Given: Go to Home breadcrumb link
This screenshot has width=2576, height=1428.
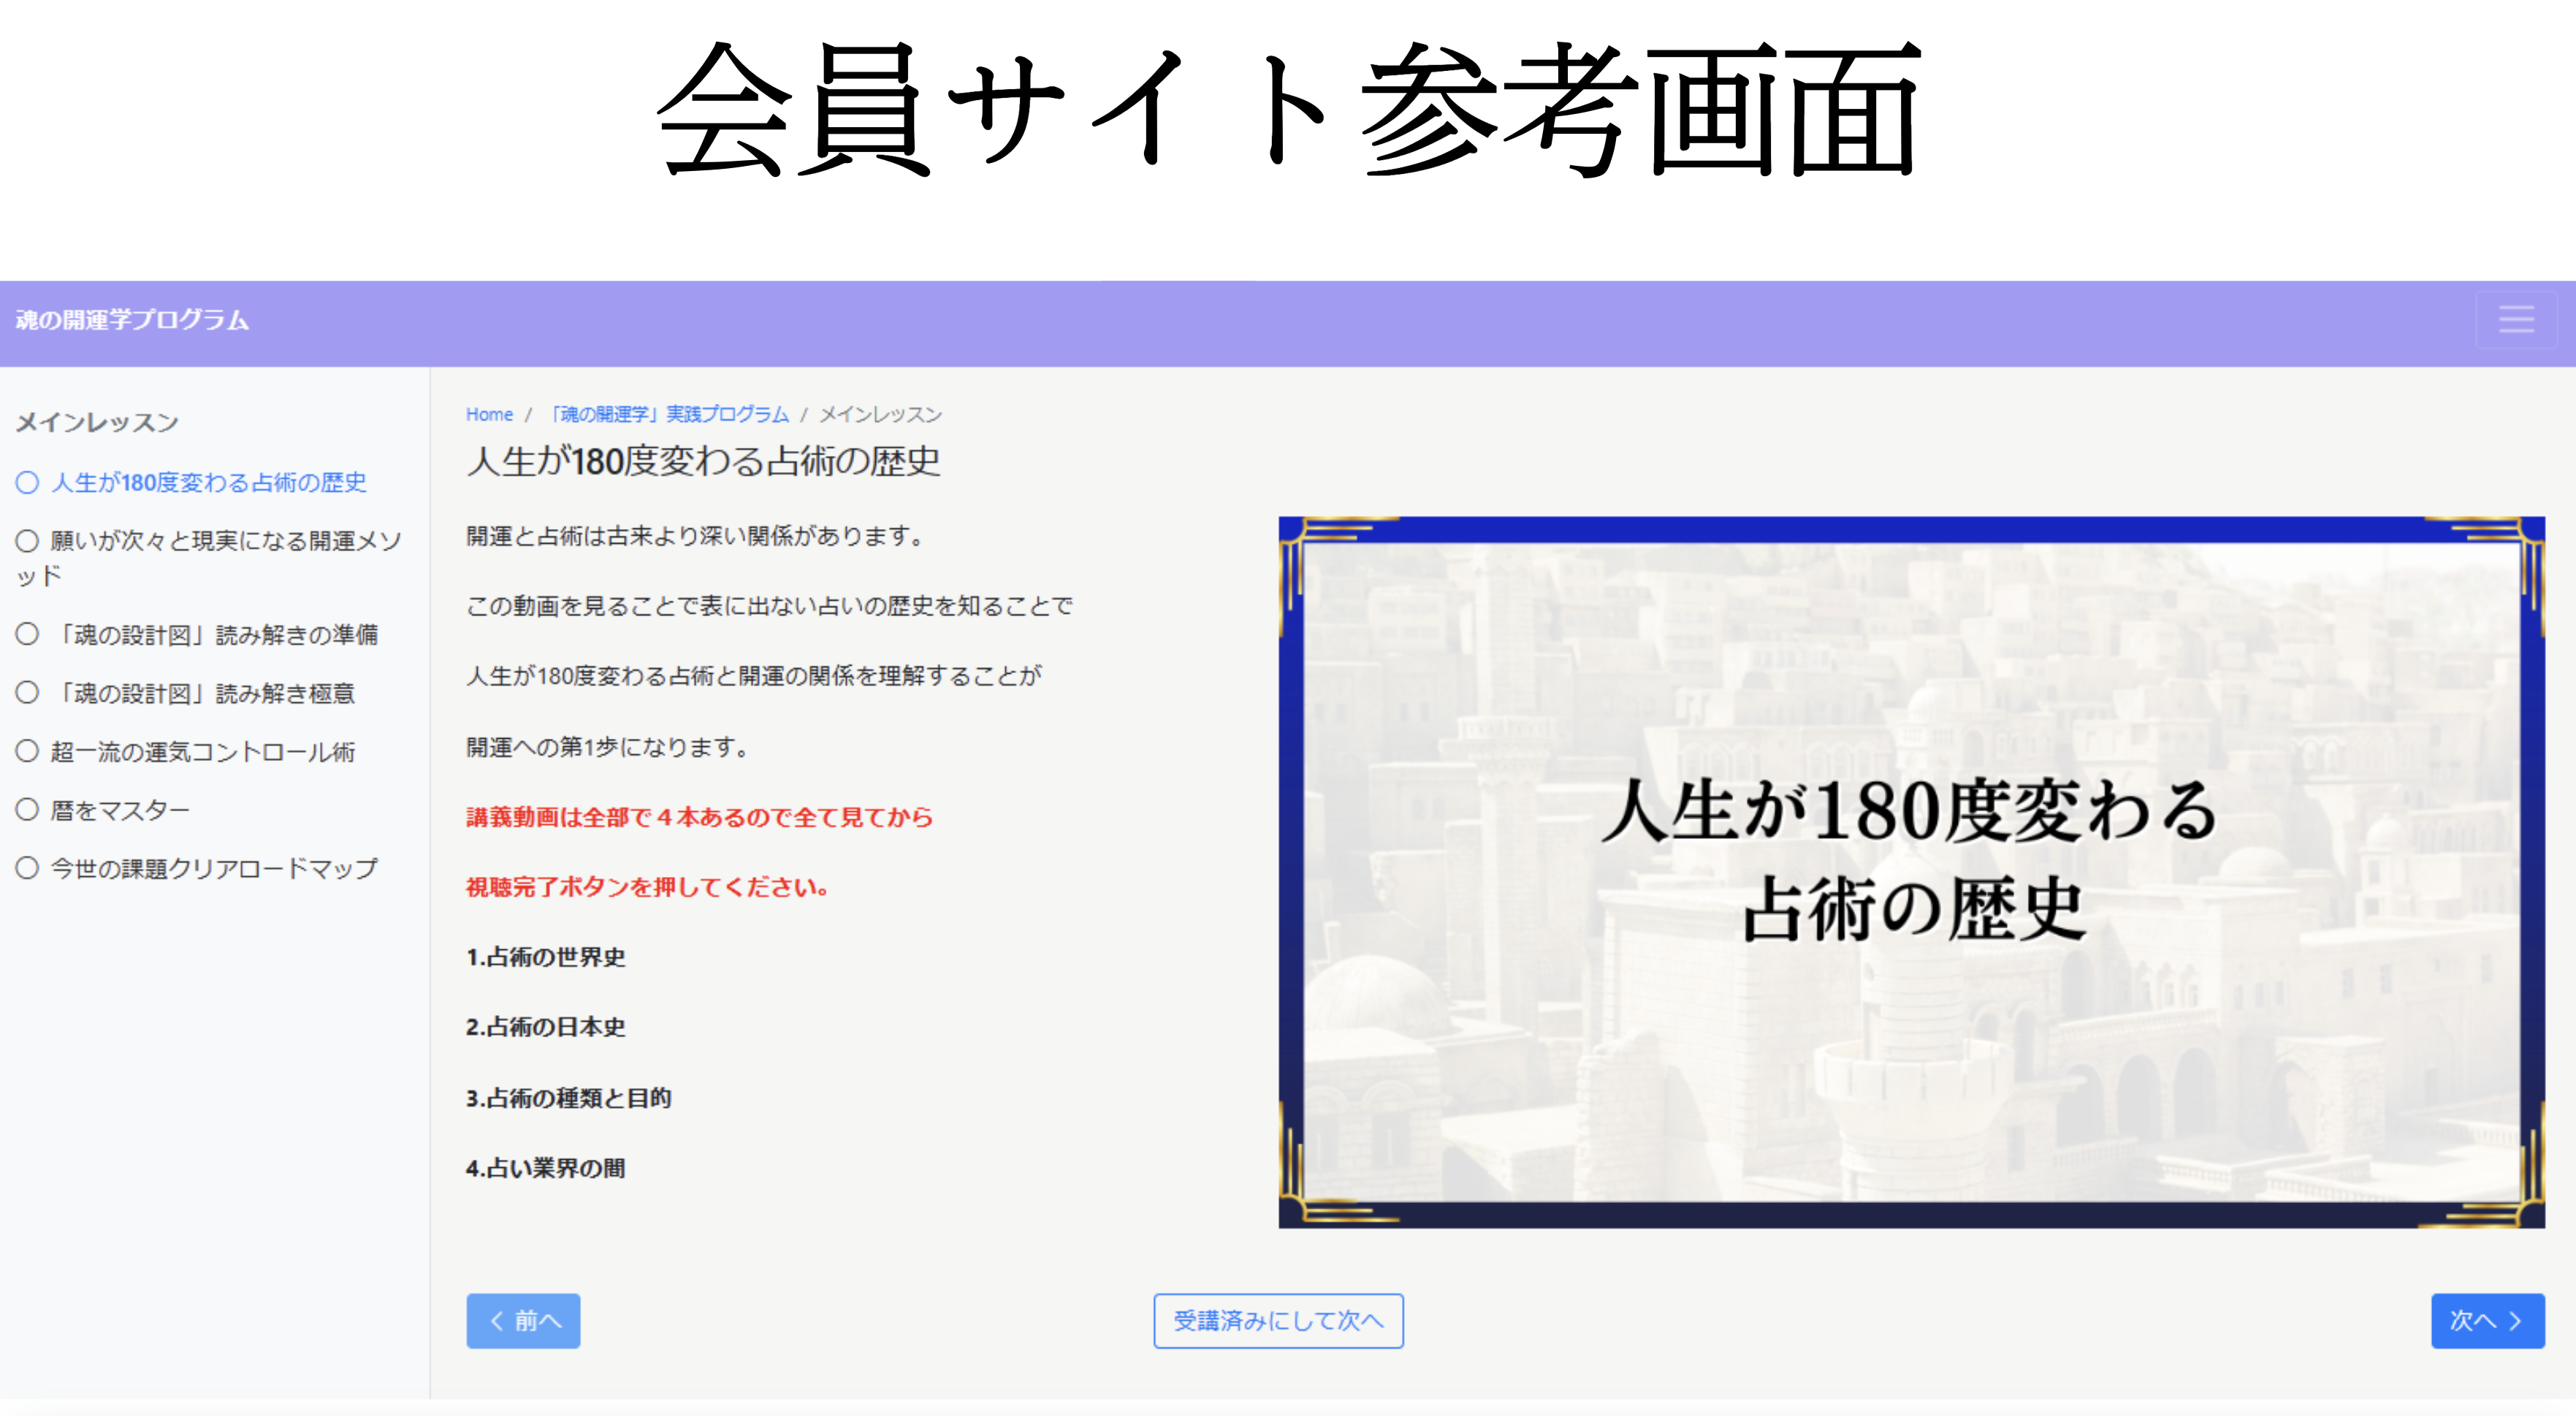Looking at the screenshot, I should [489, 414].
